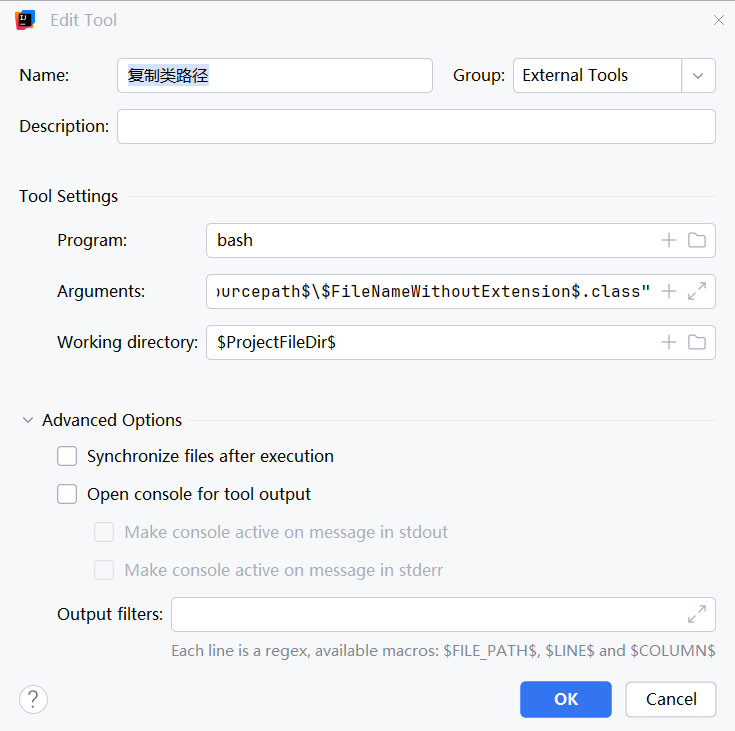Enable Synchronize files after execution
The width and height of the screenshot is (735, 731).
click(x=67, y=456)
